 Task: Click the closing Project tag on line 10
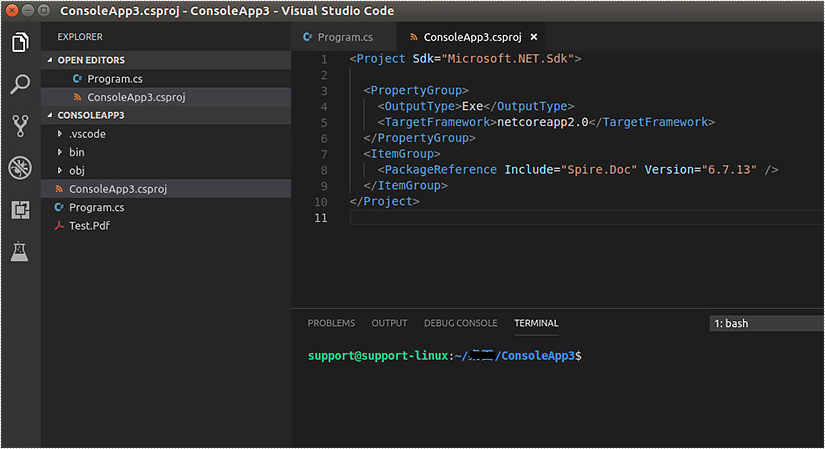tap(385, 201)
